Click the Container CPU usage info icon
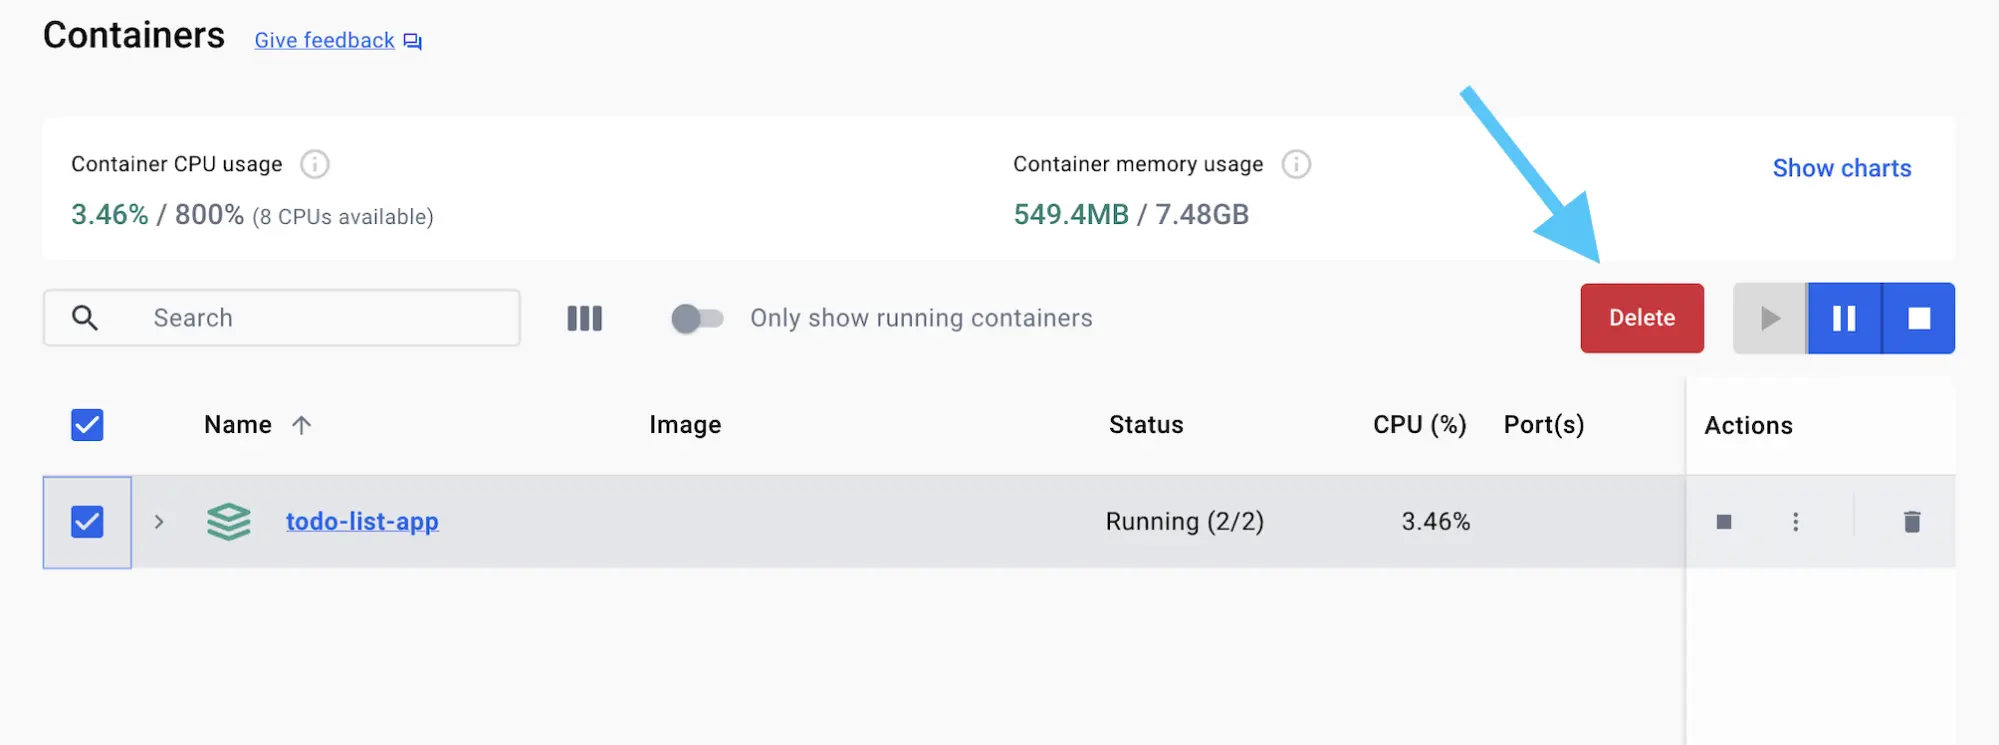Viewport: 1999px width, 745px height. pyautogui.click(x=314, y=164)
